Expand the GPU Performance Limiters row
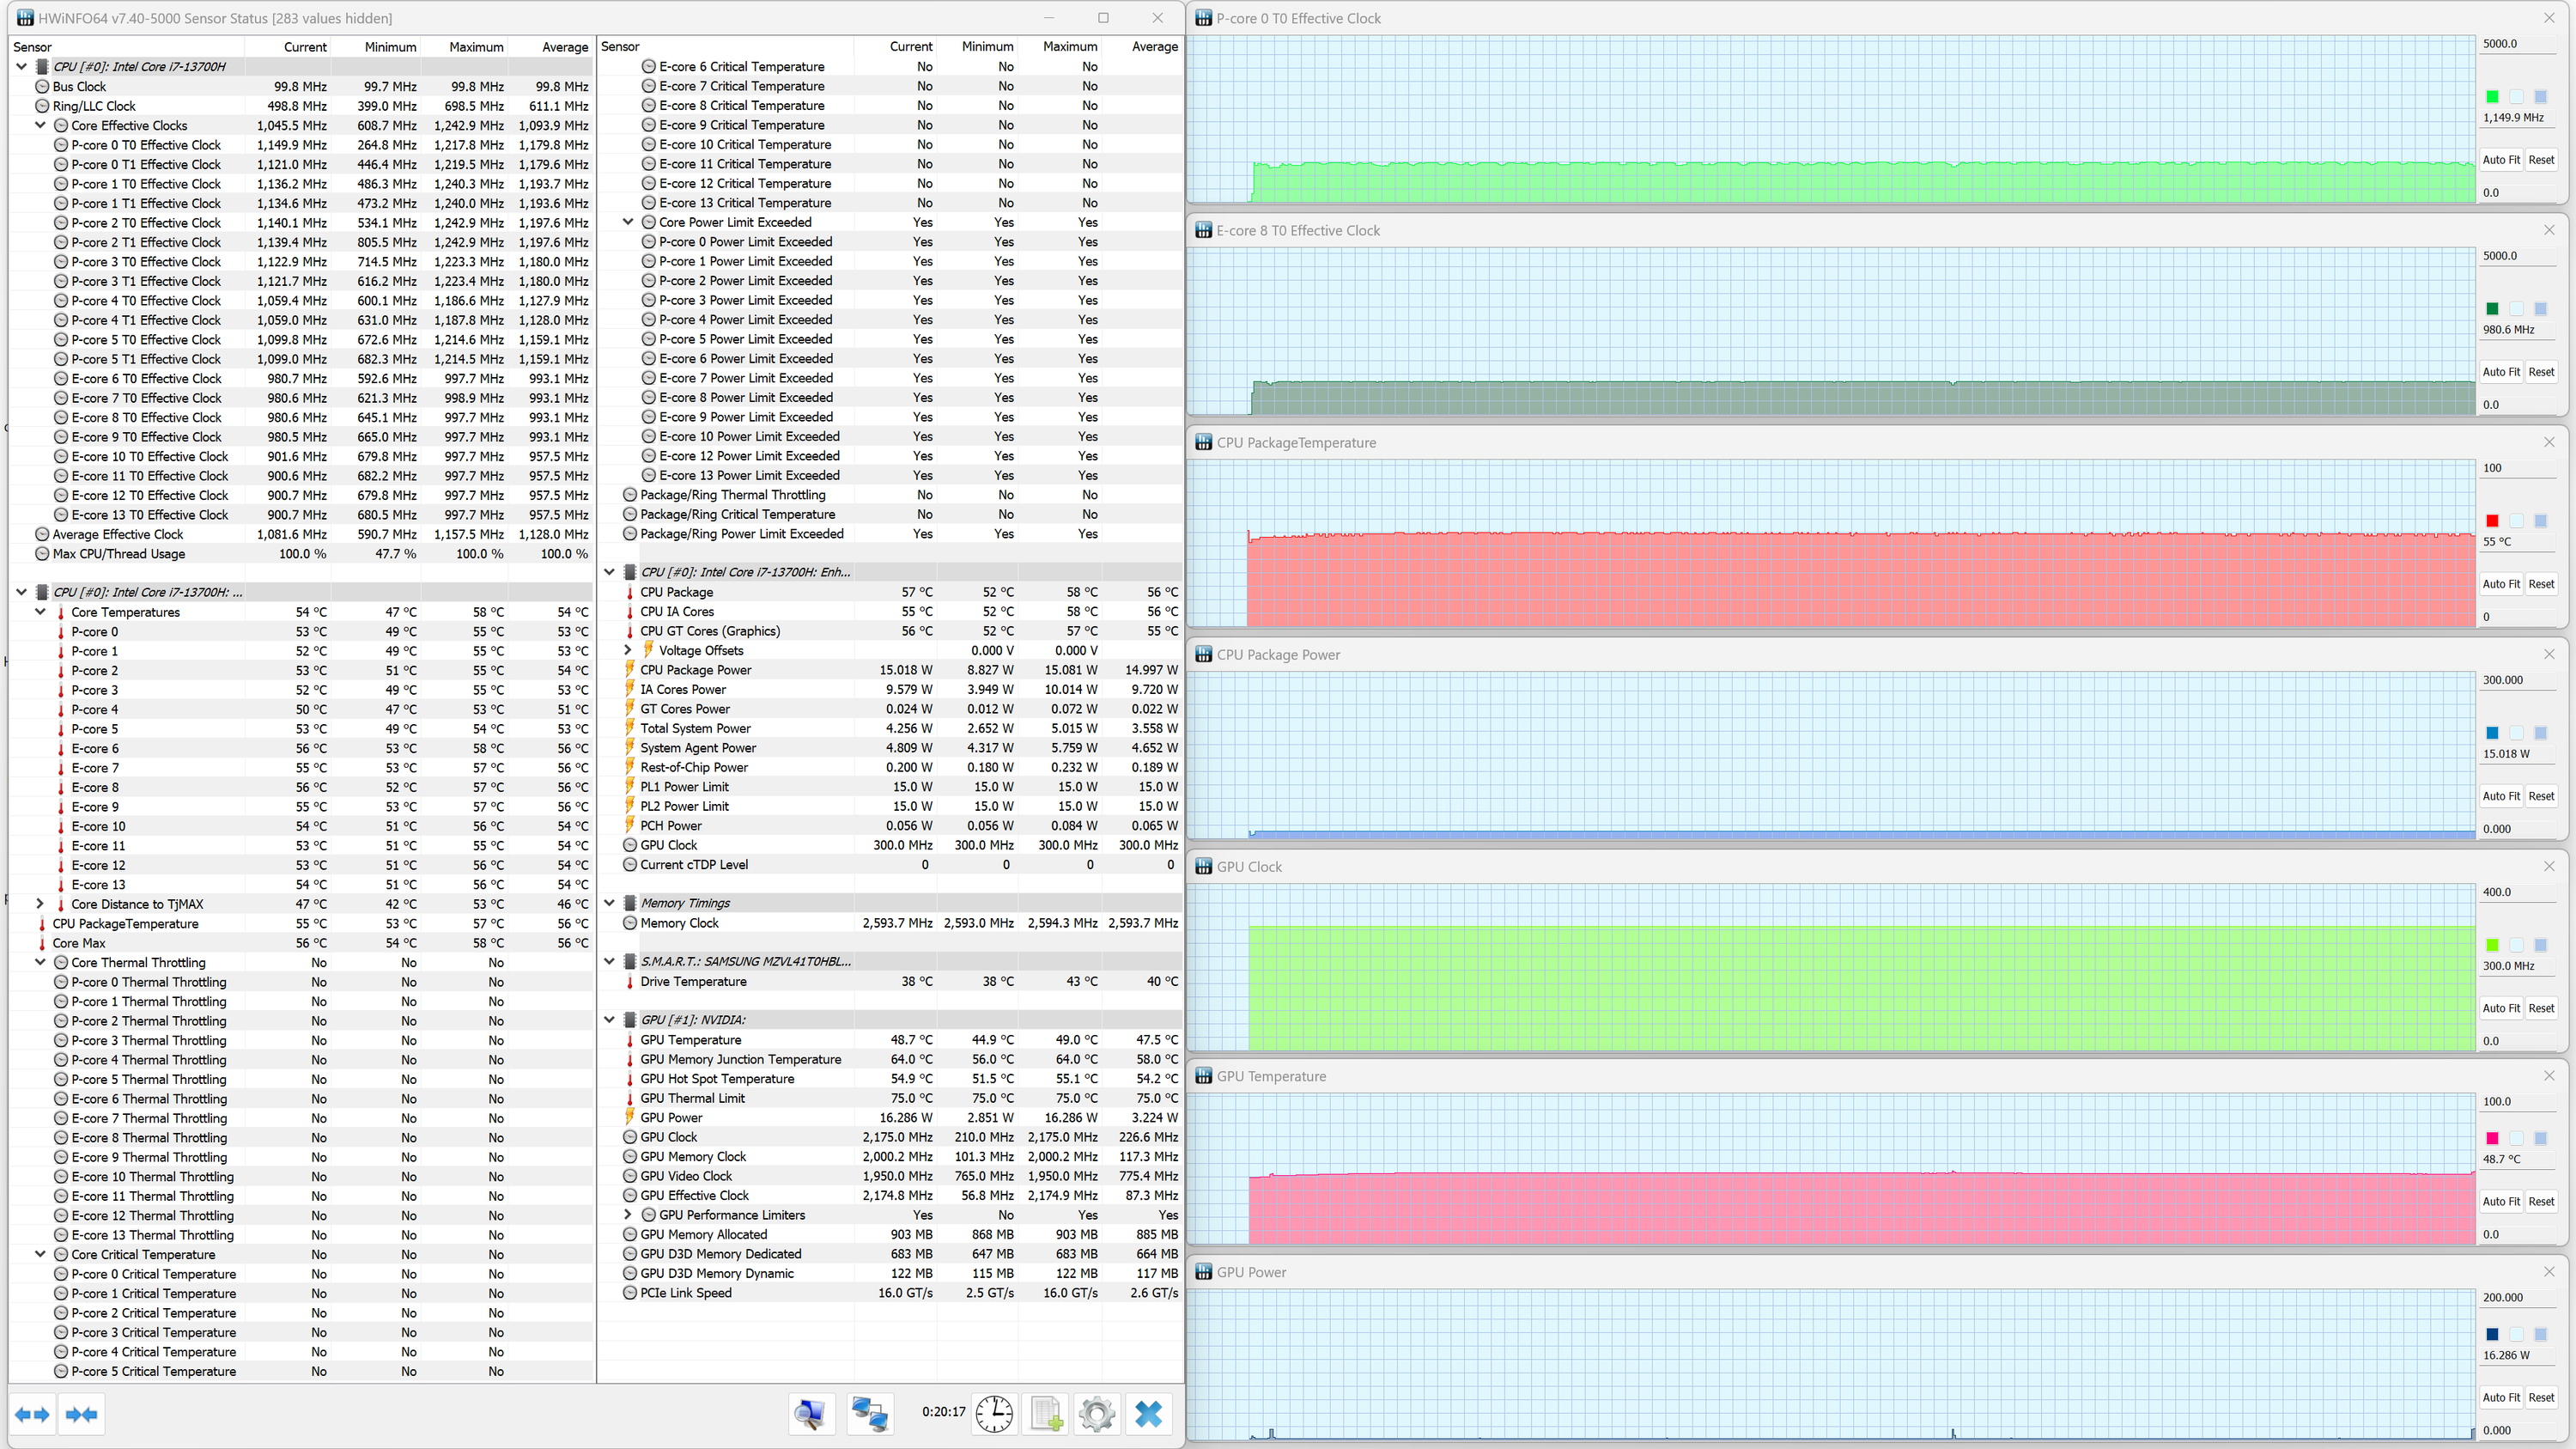 pyautogui.click(x=628, y=1215)
